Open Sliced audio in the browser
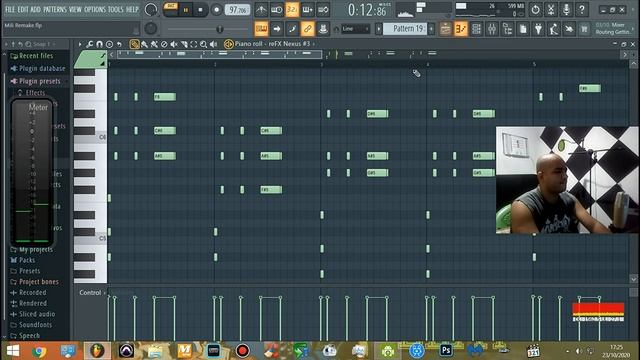This screenshot has width=640, height=360. coord(37,314)
